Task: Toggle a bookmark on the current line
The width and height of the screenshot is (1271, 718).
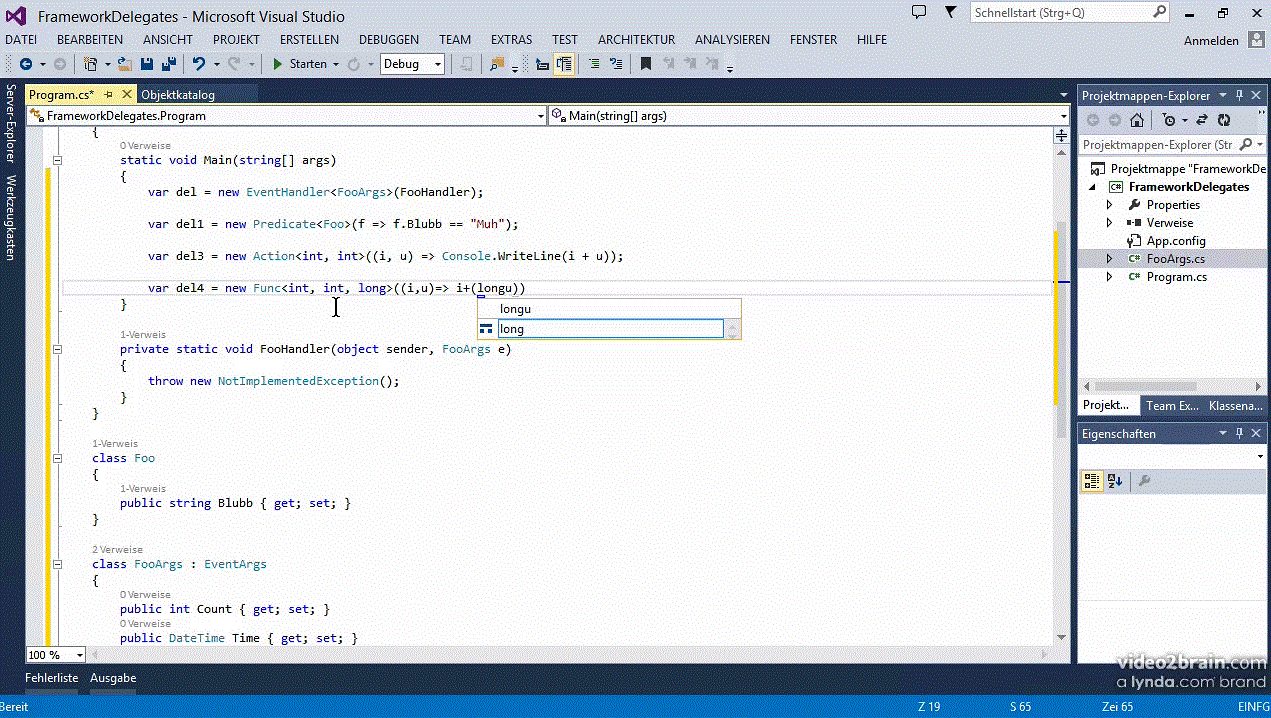Action: 646,64
